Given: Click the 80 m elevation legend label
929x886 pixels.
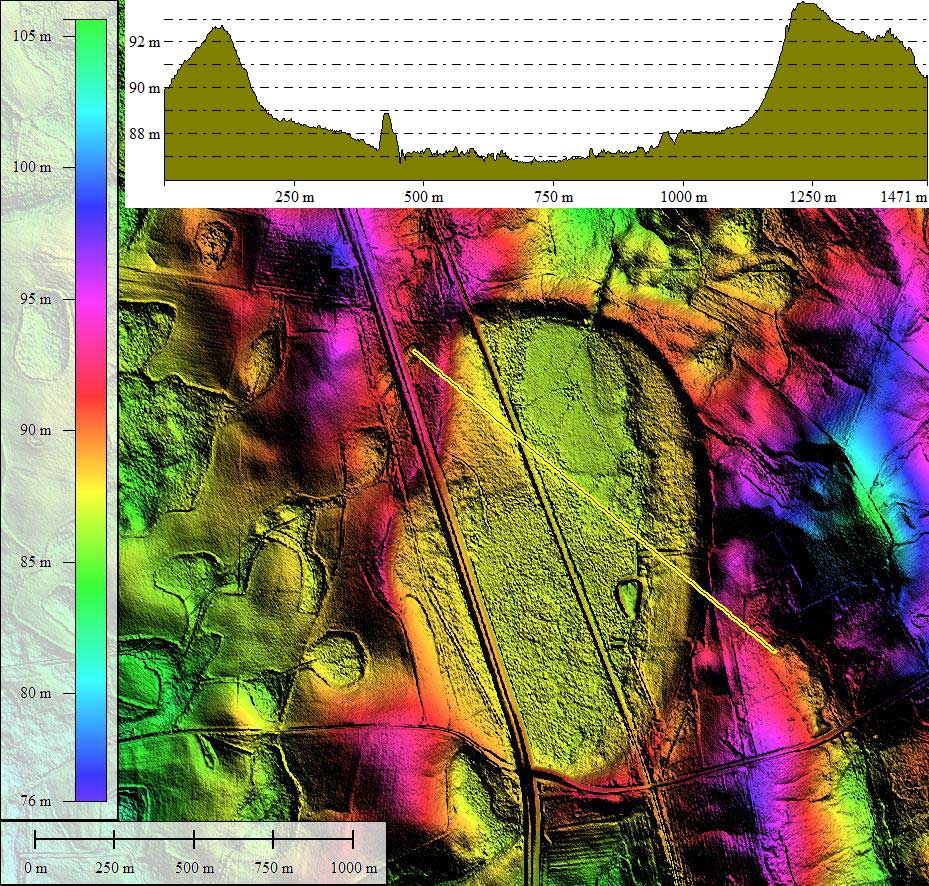Looking at the screenshot, I should [x=36, y=692].
